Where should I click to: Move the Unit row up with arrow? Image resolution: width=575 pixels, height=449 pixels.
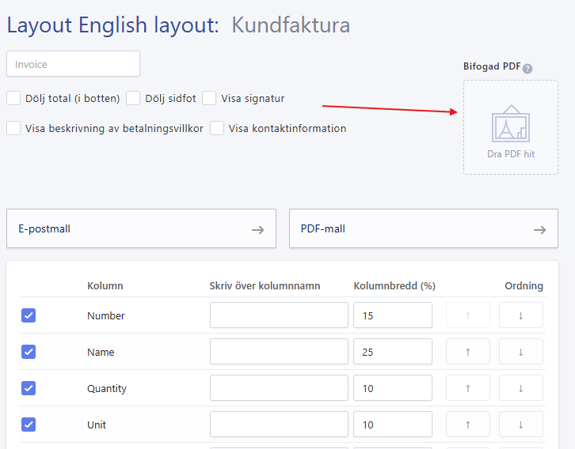[468, 424]
